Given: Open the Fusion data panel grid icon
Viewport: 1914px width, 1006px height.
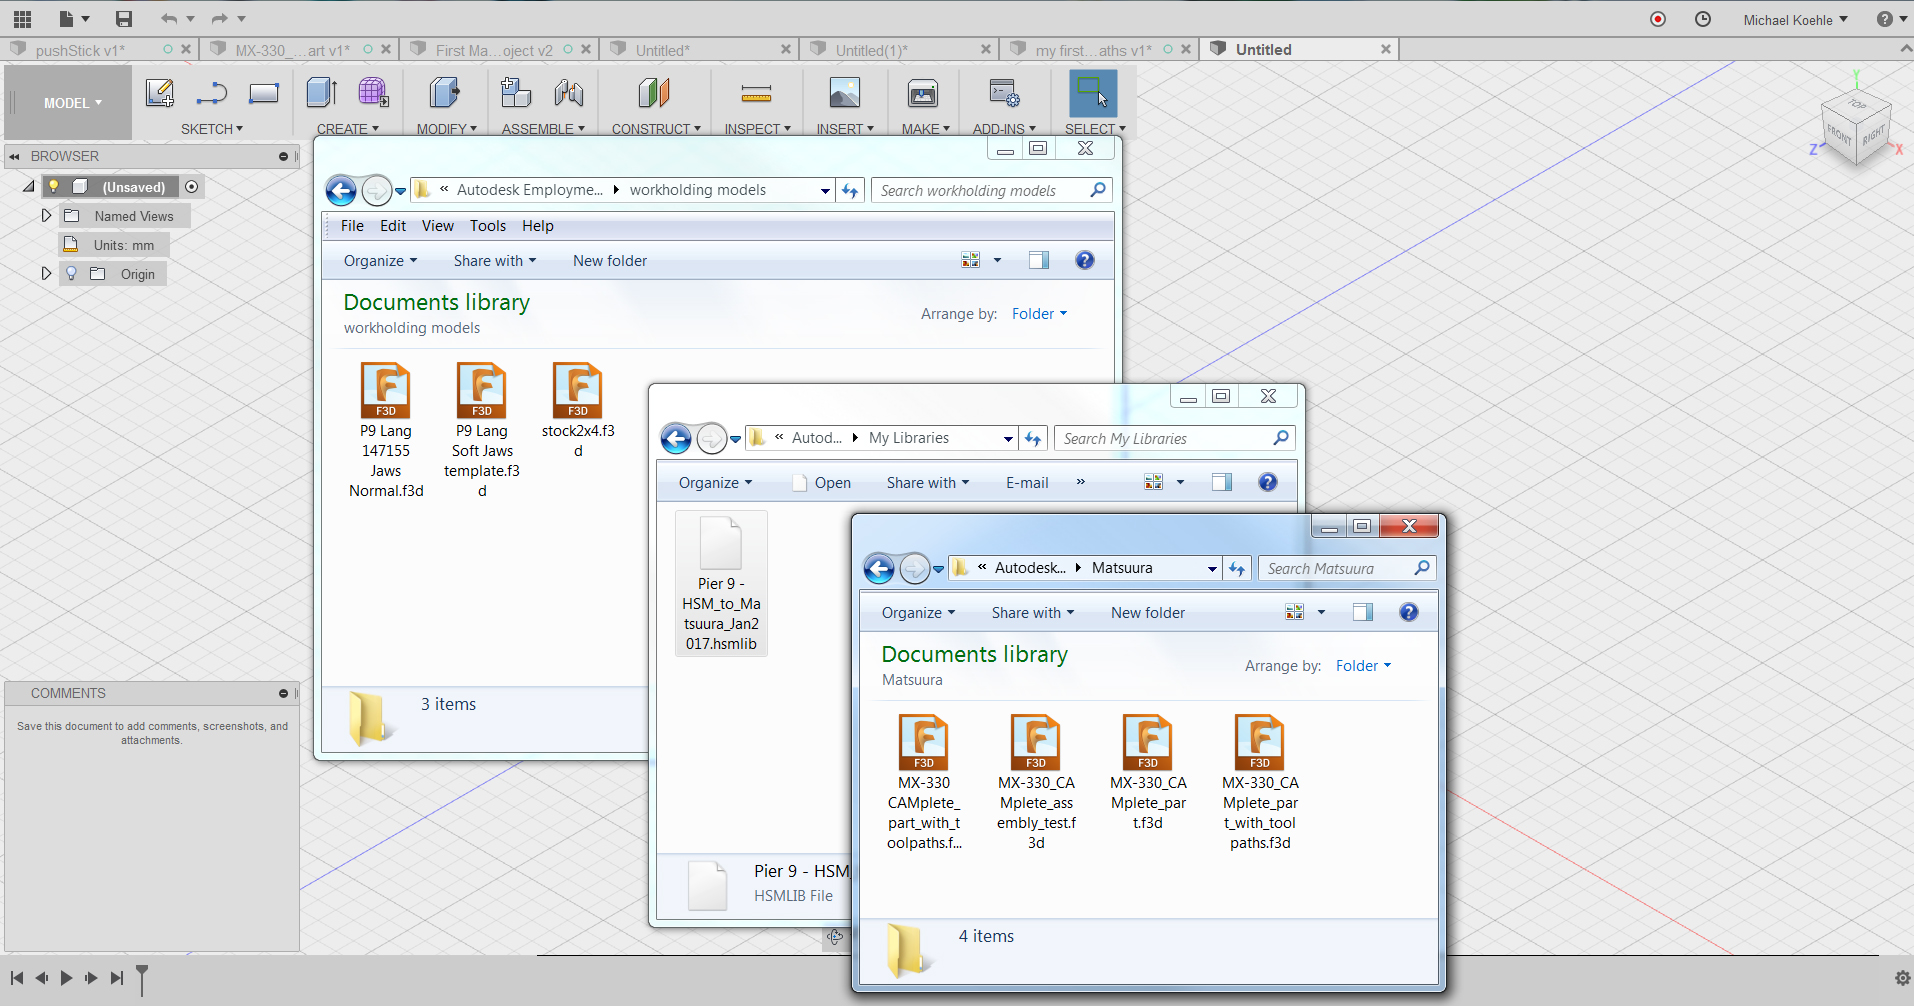Looking at the screenshot, I should tap(22, 19).
